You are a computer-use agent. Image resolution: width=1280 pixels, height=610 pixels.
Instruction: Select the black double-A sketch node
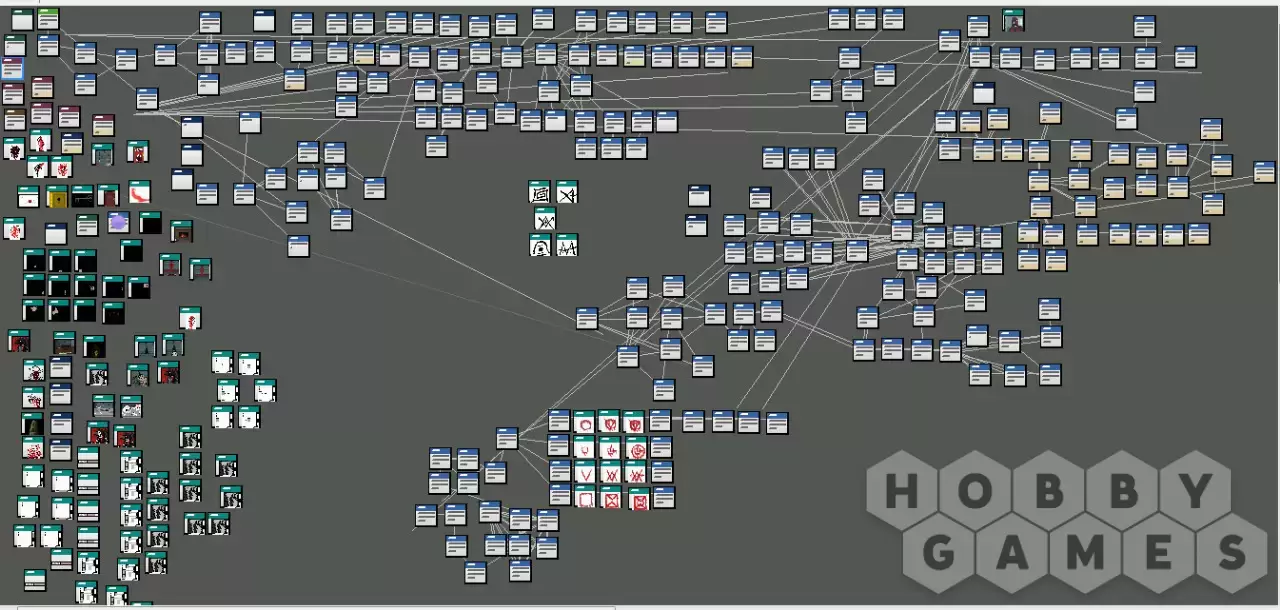pos(567,245)
